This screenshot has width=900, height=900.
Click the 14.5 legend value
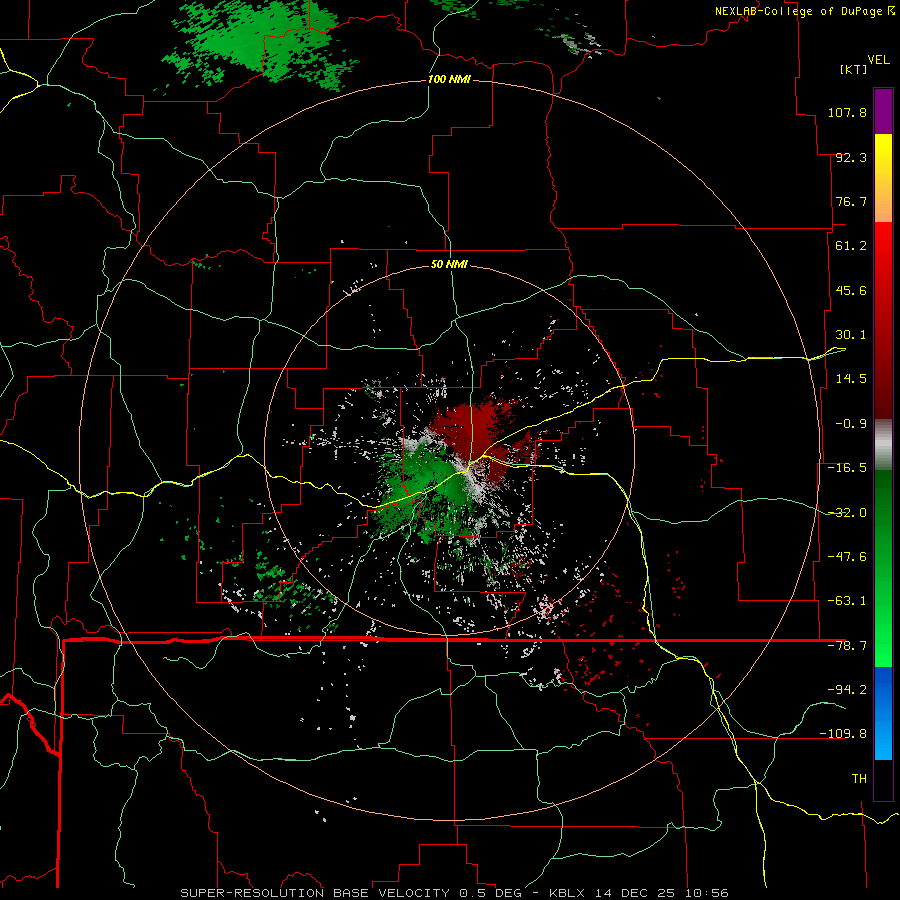pos(851,379)
